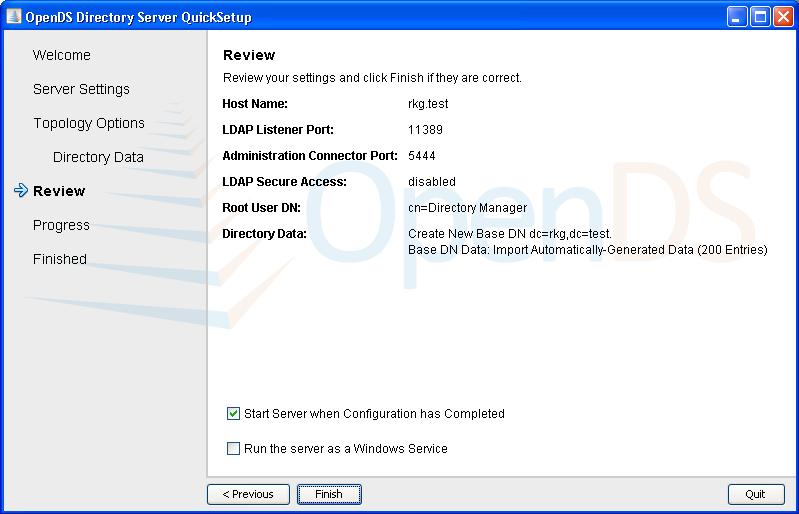
Task: Enable Run the server as a Windows Service
Action: tap(233, 448)
